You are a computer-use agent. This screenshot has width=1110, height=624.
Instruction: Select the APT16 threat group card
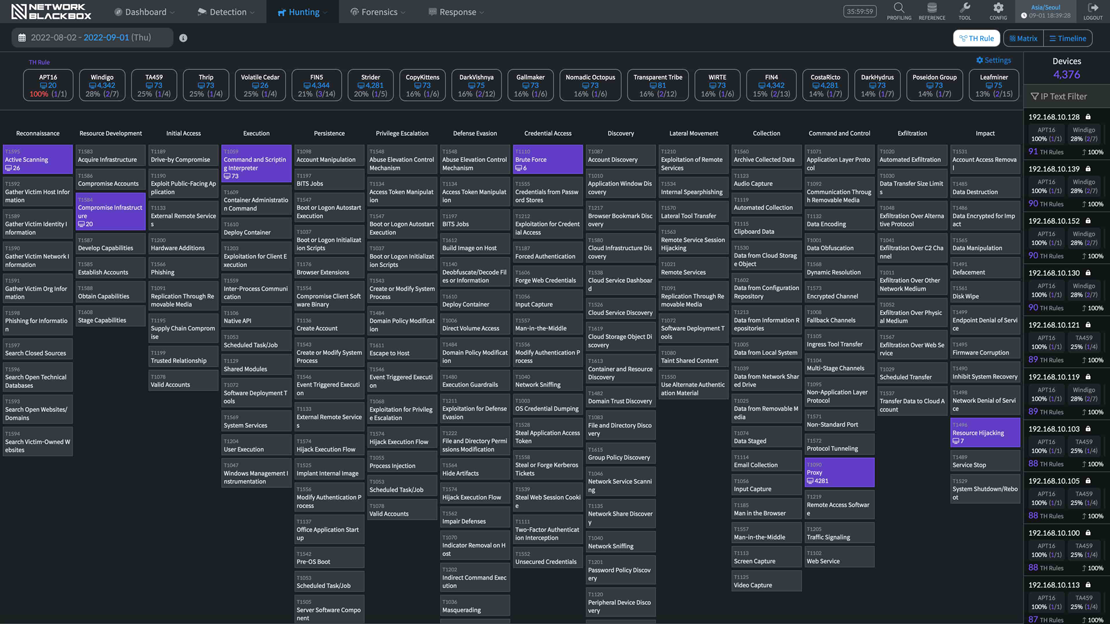click(x=48, y=85)
